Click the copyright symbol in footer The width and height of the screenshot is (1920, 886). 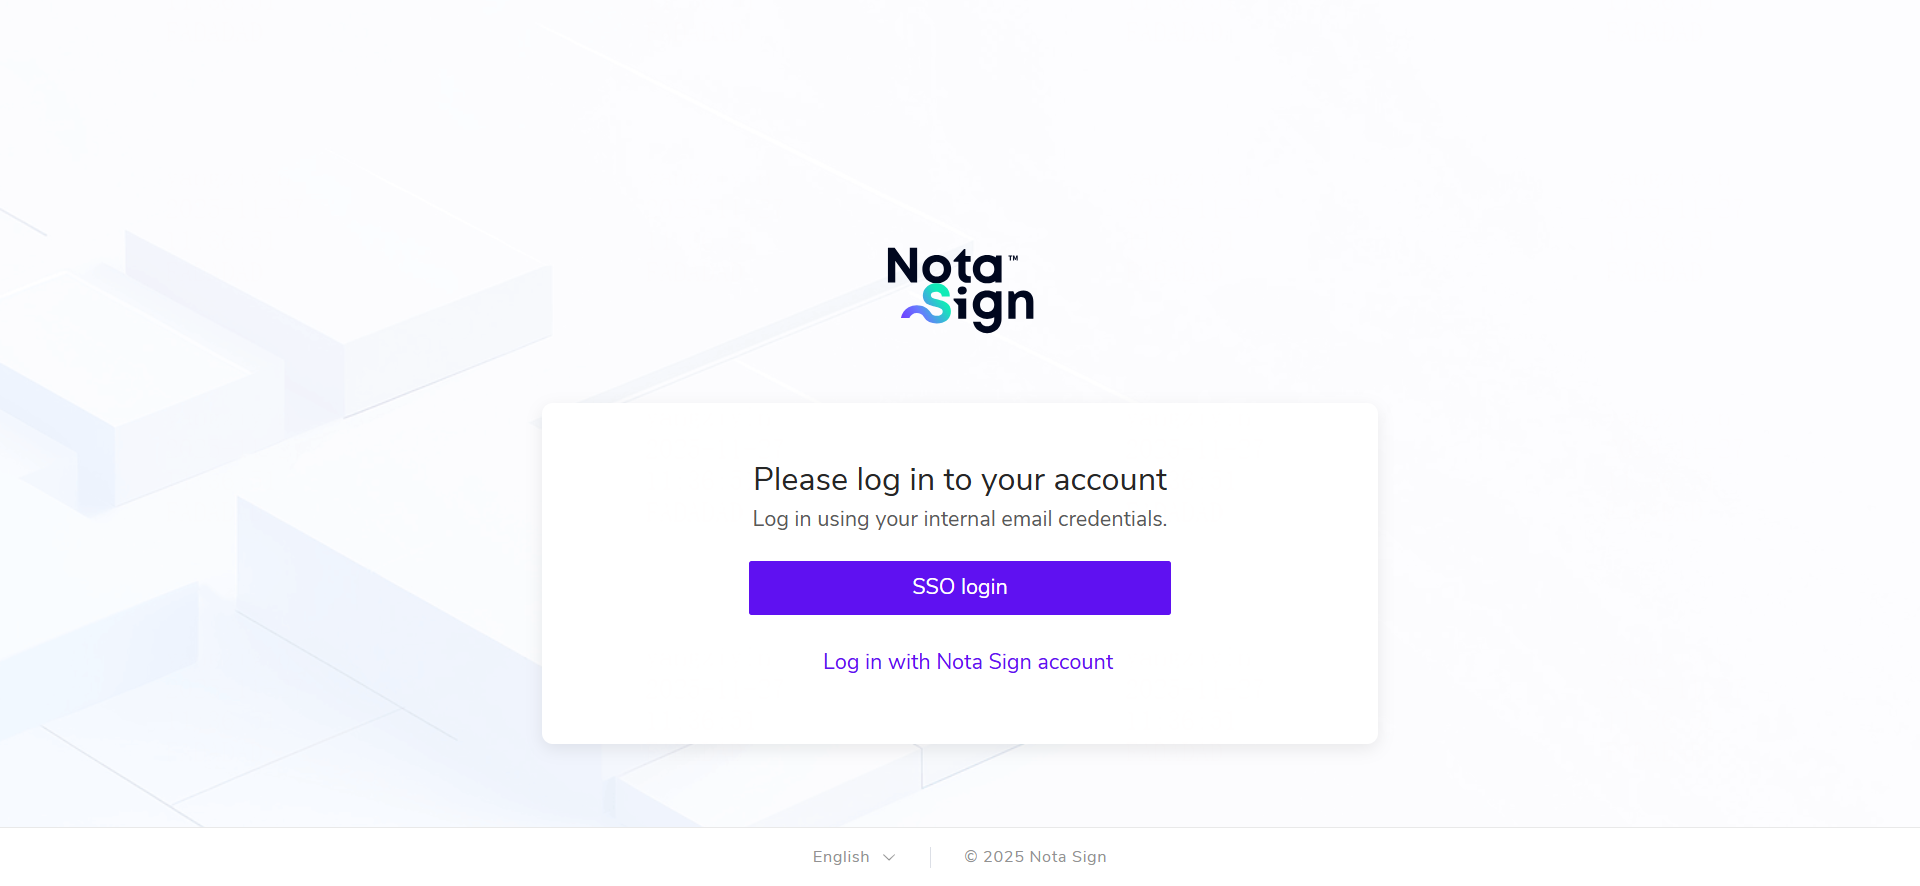click(x=971, y=857)
